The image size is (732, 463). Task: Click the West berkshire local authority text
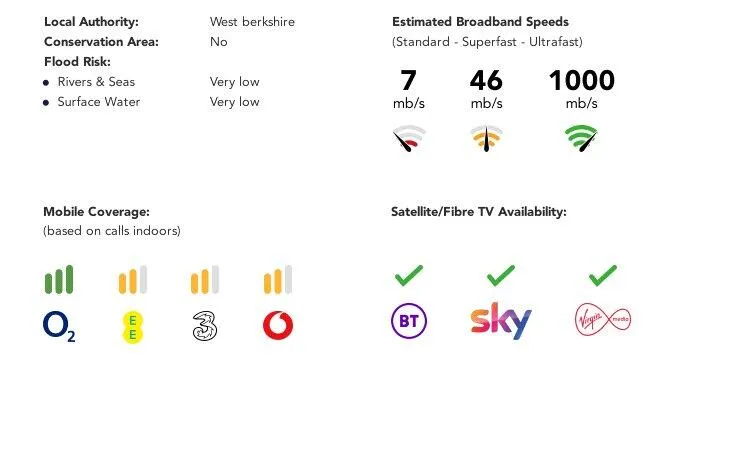click(x=252, y=22)
